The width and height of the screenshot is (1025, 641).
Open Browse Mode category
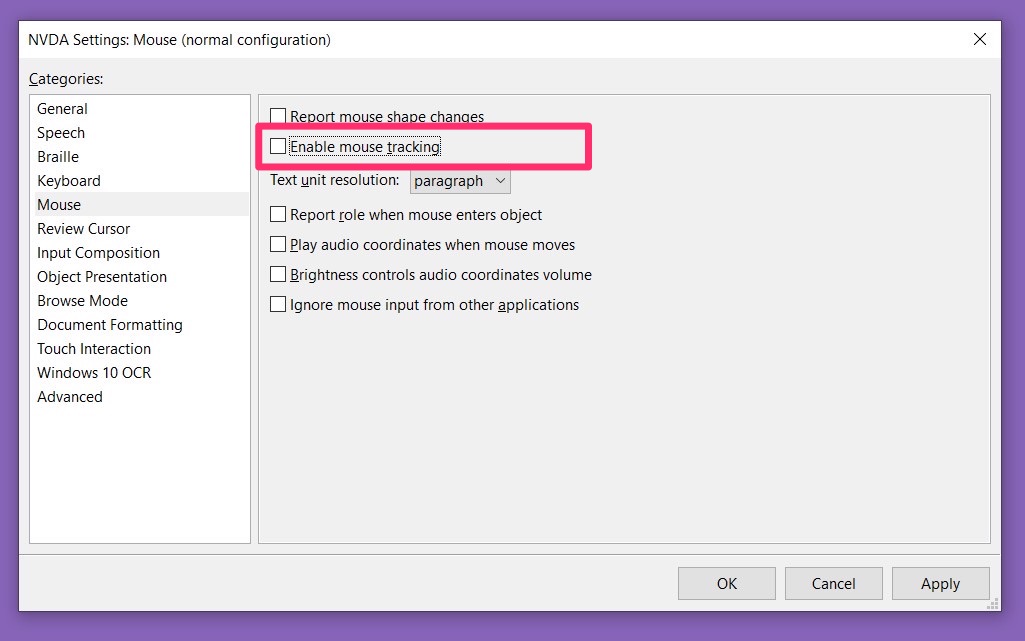click(82, 301)
